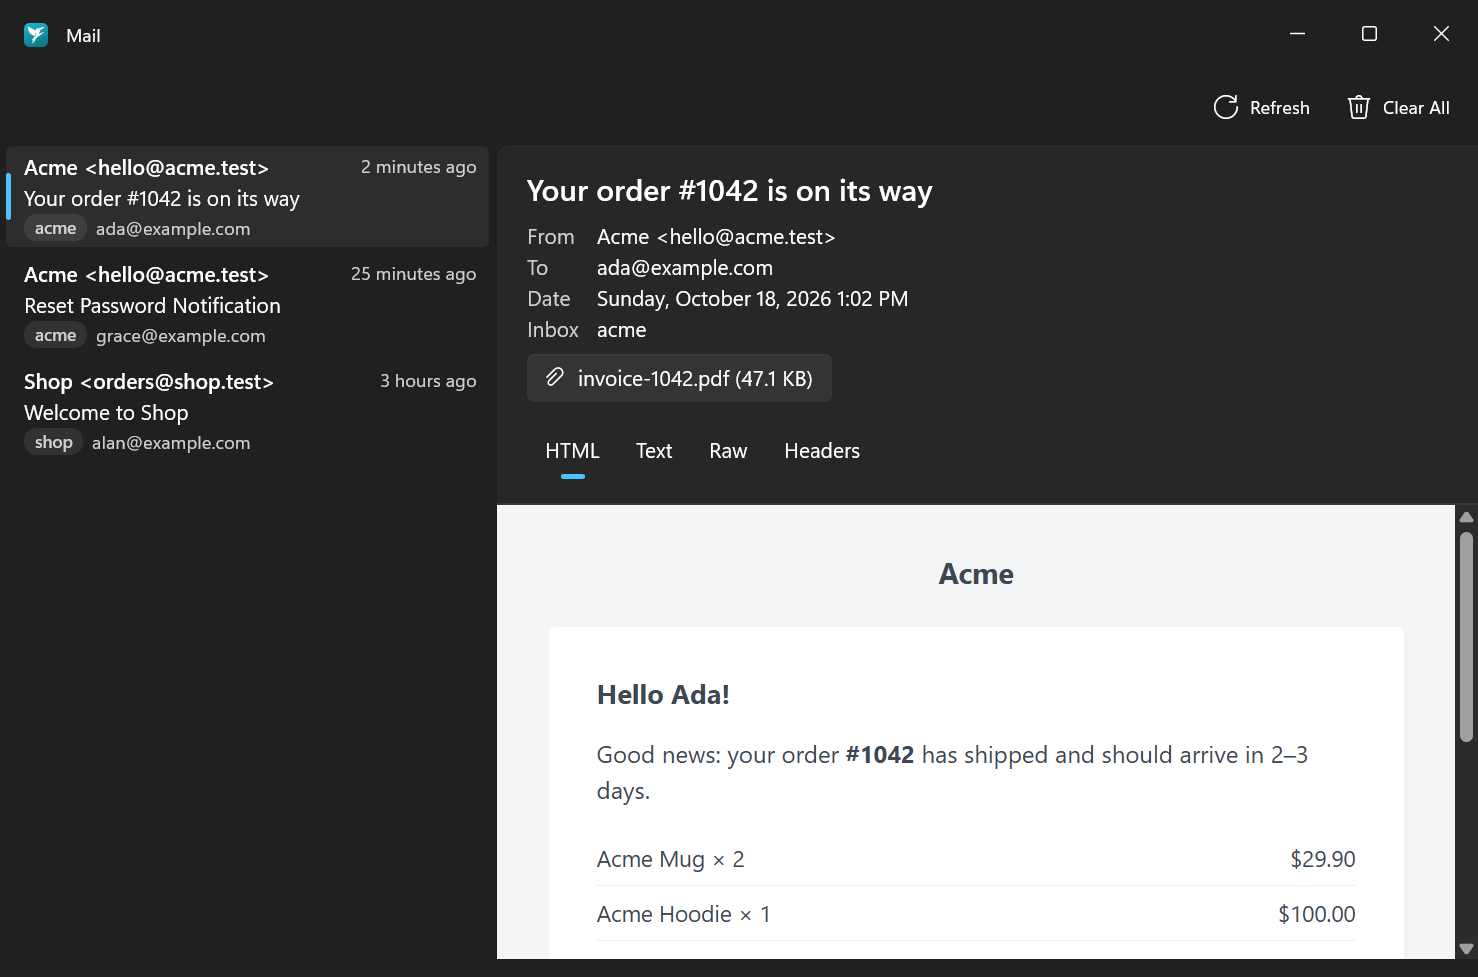
Task: Download the invoice-1042.pdf attachment
Action: tap(679, 378)
